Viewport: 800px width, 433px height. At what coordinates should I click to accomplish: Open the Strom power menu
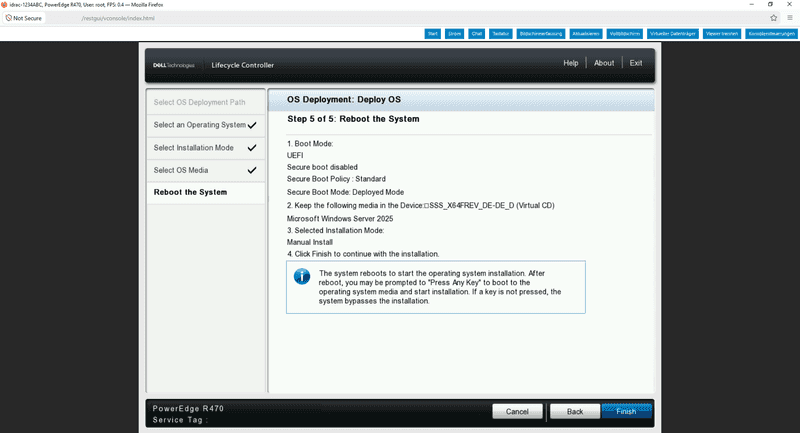pos(454,34)
